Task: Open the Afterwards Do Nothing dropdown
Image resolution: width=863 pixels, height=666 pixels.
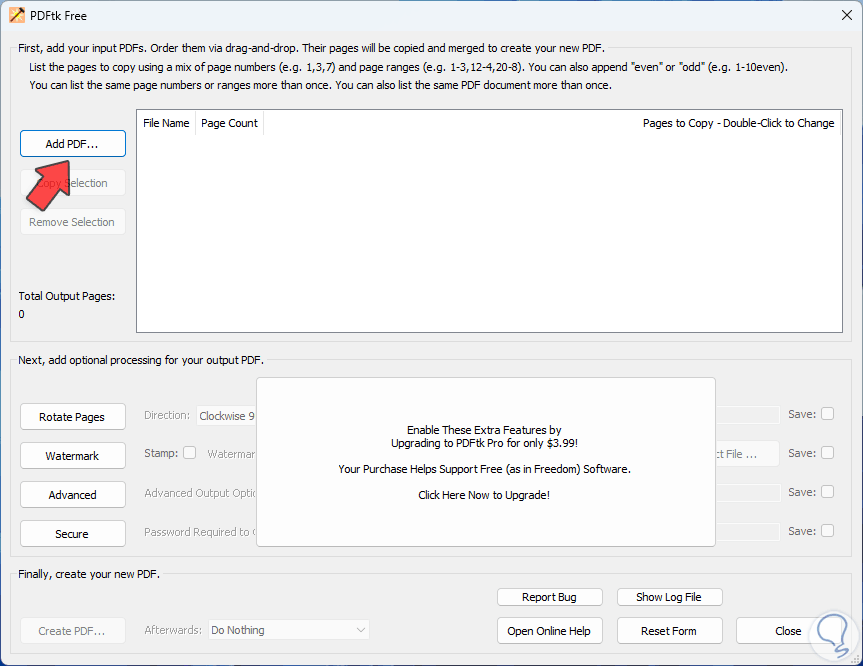Action: pos(288,630)
